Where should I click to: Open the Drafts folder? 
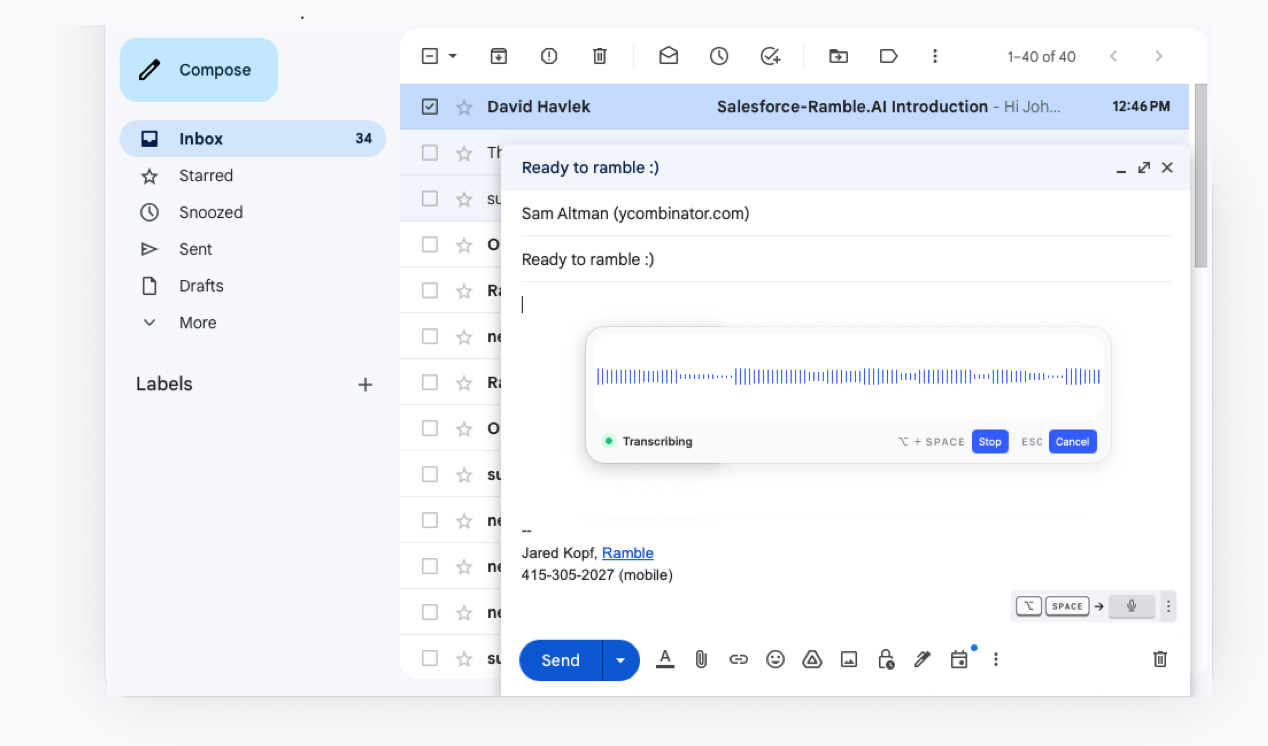click(201, 286)
